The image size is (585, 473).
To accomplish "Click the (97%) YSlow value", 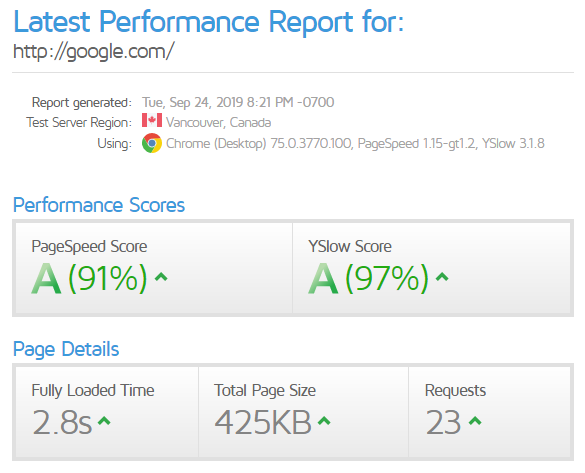I will point(387,278).
